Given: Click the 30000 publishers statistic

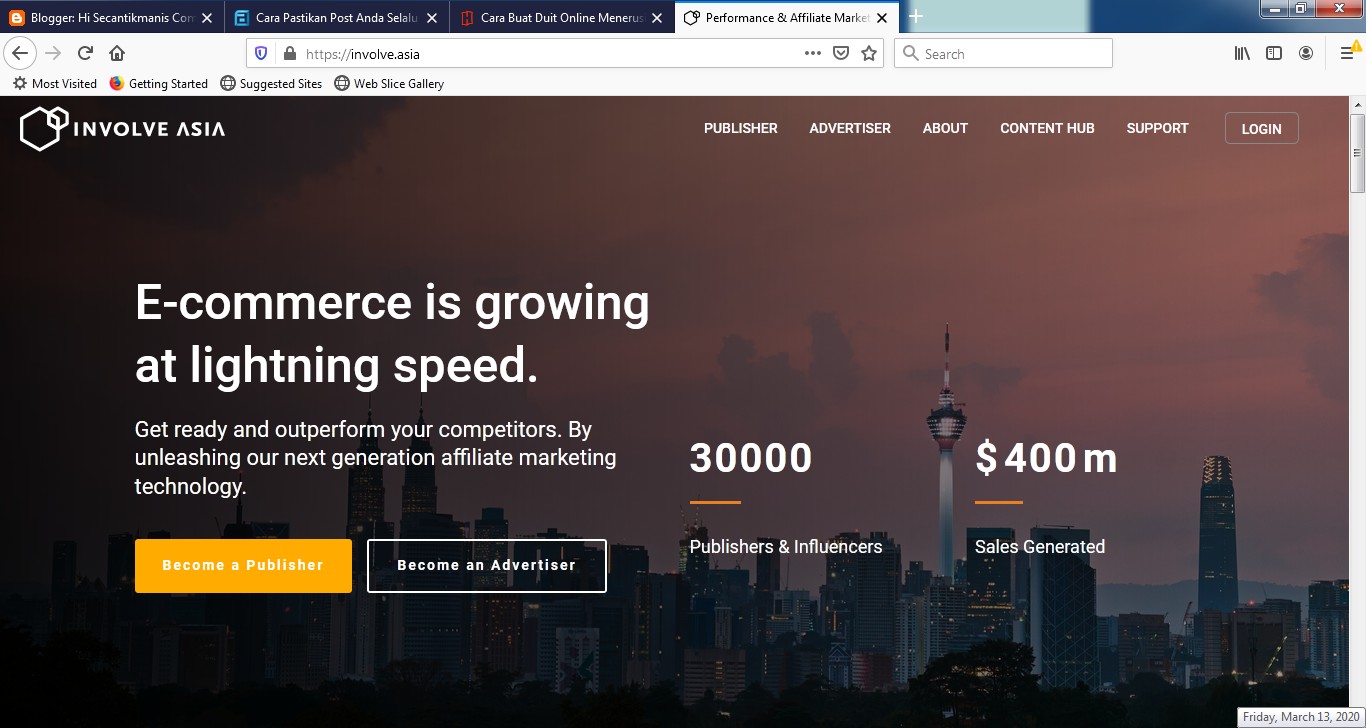Looking at the screenshot, I should tap(751, 458).
